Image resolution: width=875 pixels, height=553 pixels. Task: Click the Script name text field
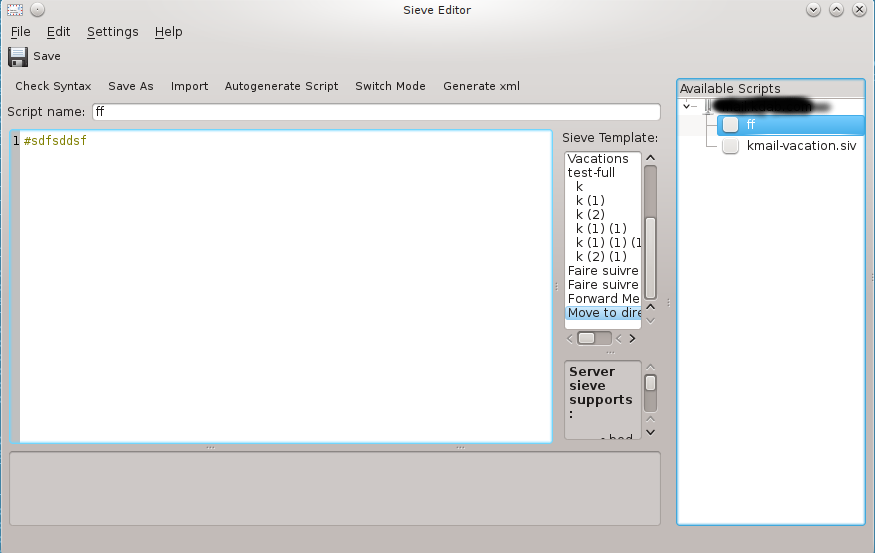[376, 112]
